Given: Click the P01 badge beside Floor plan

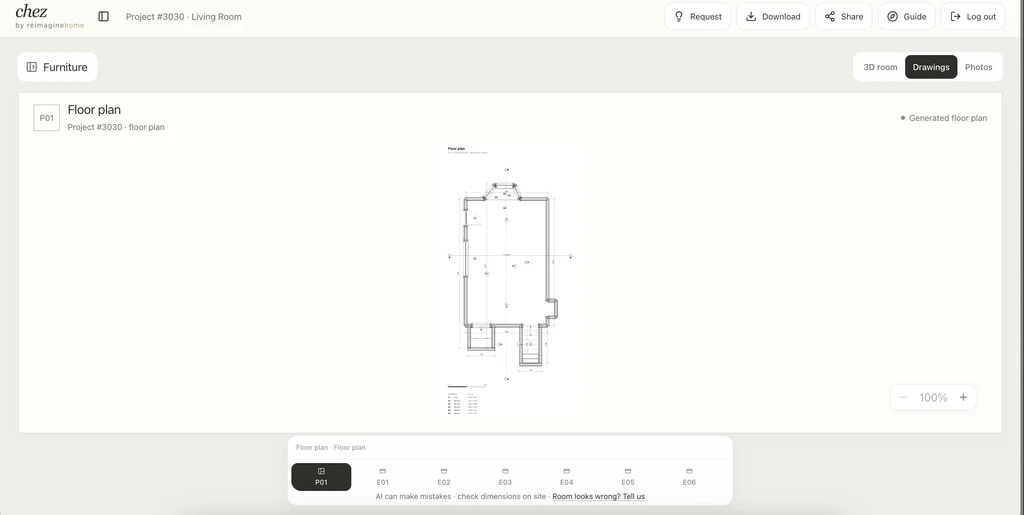Looking at the screenshot, I should tap(46, 118).
